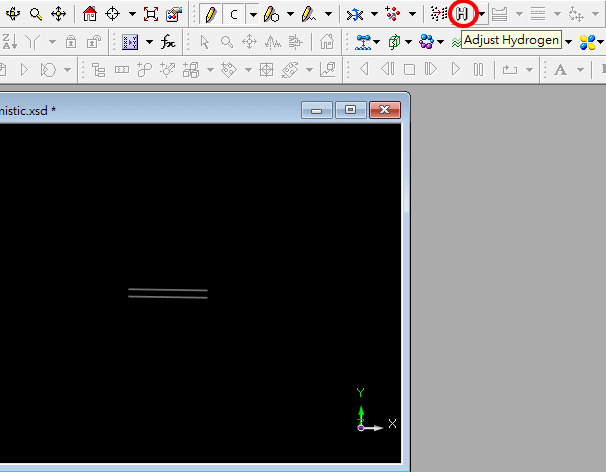
Task: Click the Sketch Ring tool
Action: [x=271, y=15]
